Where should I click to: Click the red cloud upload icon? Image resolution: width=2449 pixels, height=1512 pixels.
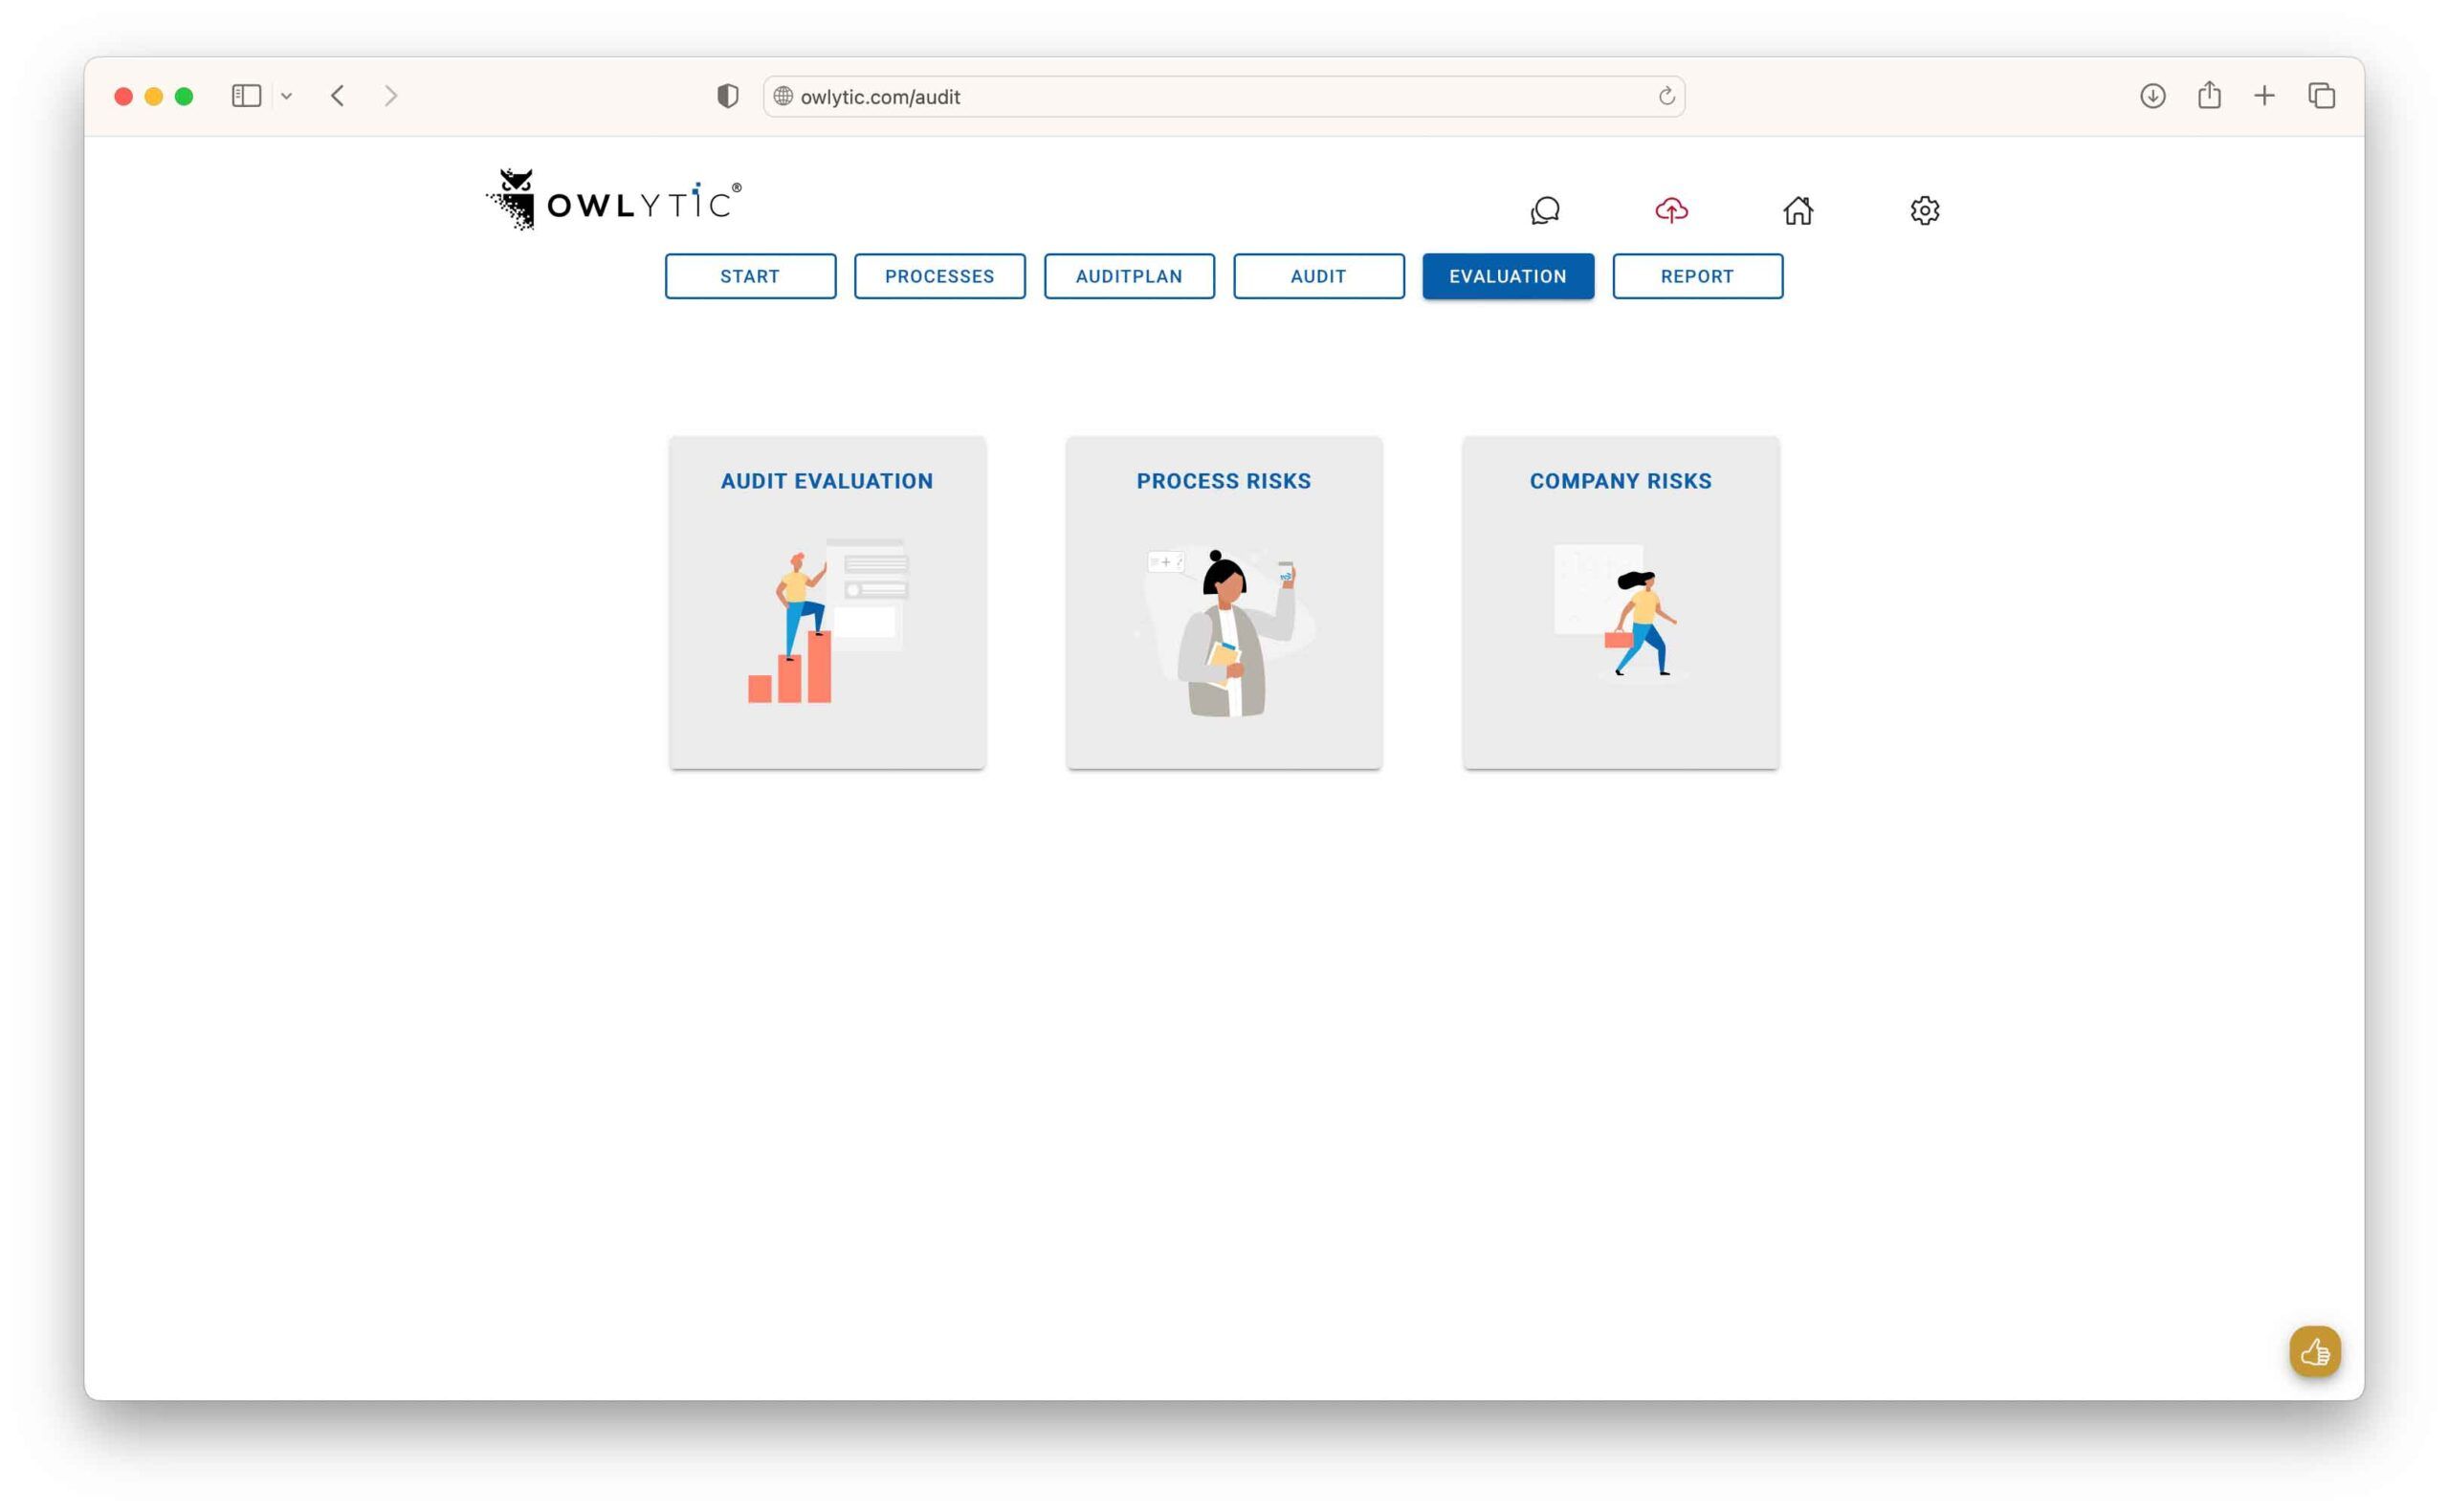[x=1671, y=210]
